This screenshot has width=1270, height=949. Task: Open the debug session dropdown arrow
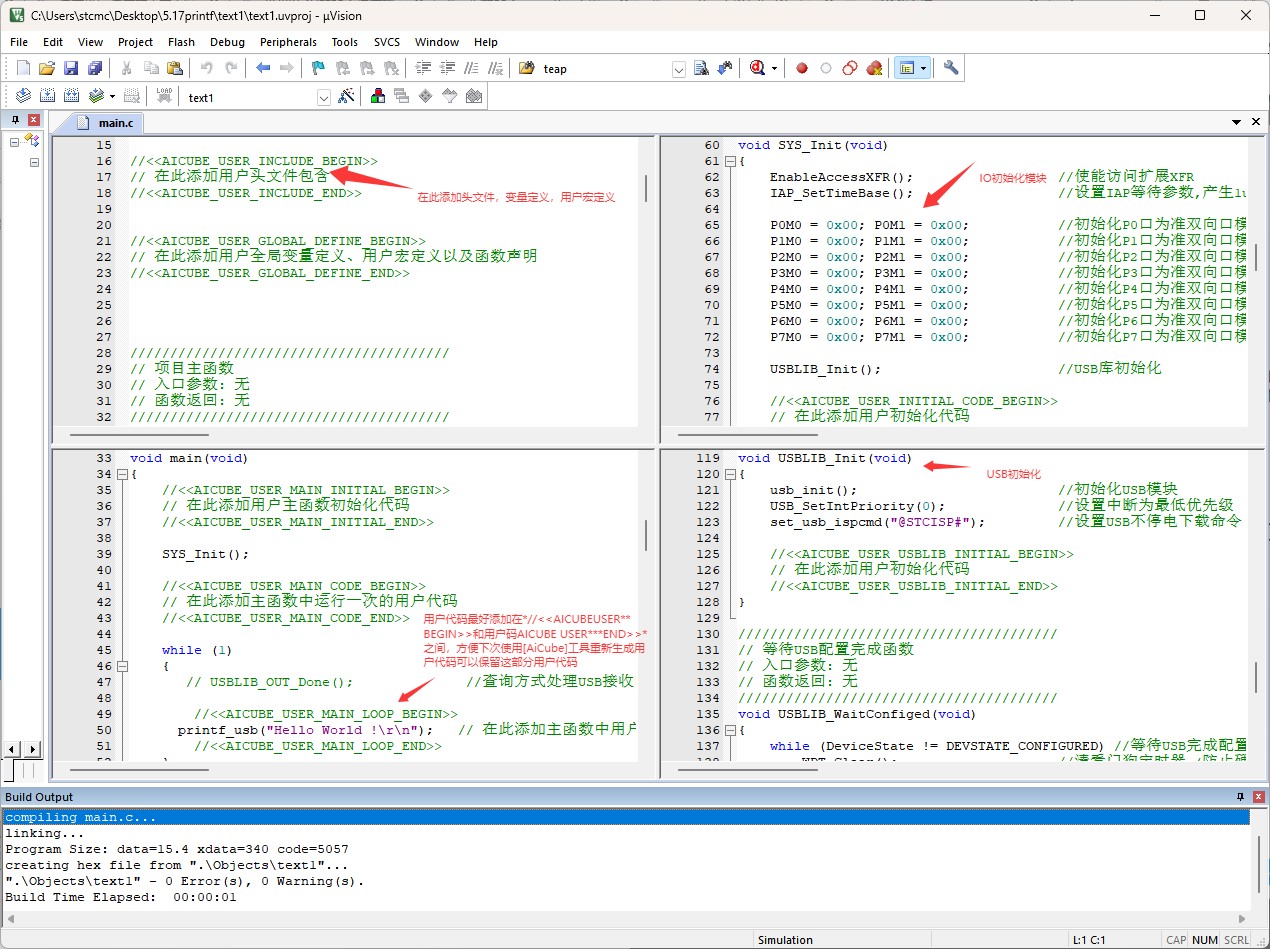[774, 68]
